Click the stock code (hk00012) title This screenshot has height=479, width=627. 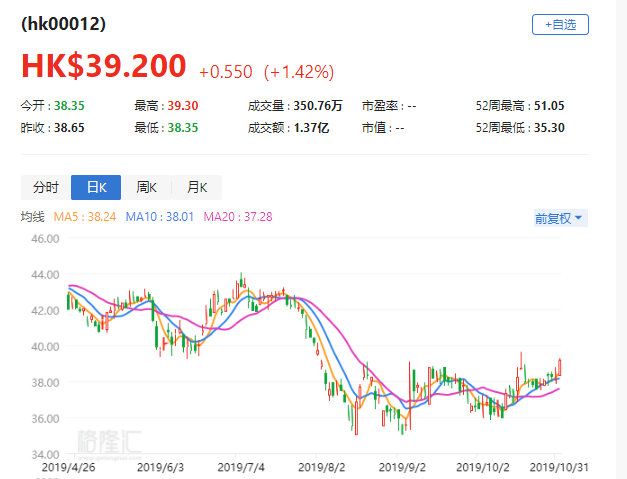point(64,23)
